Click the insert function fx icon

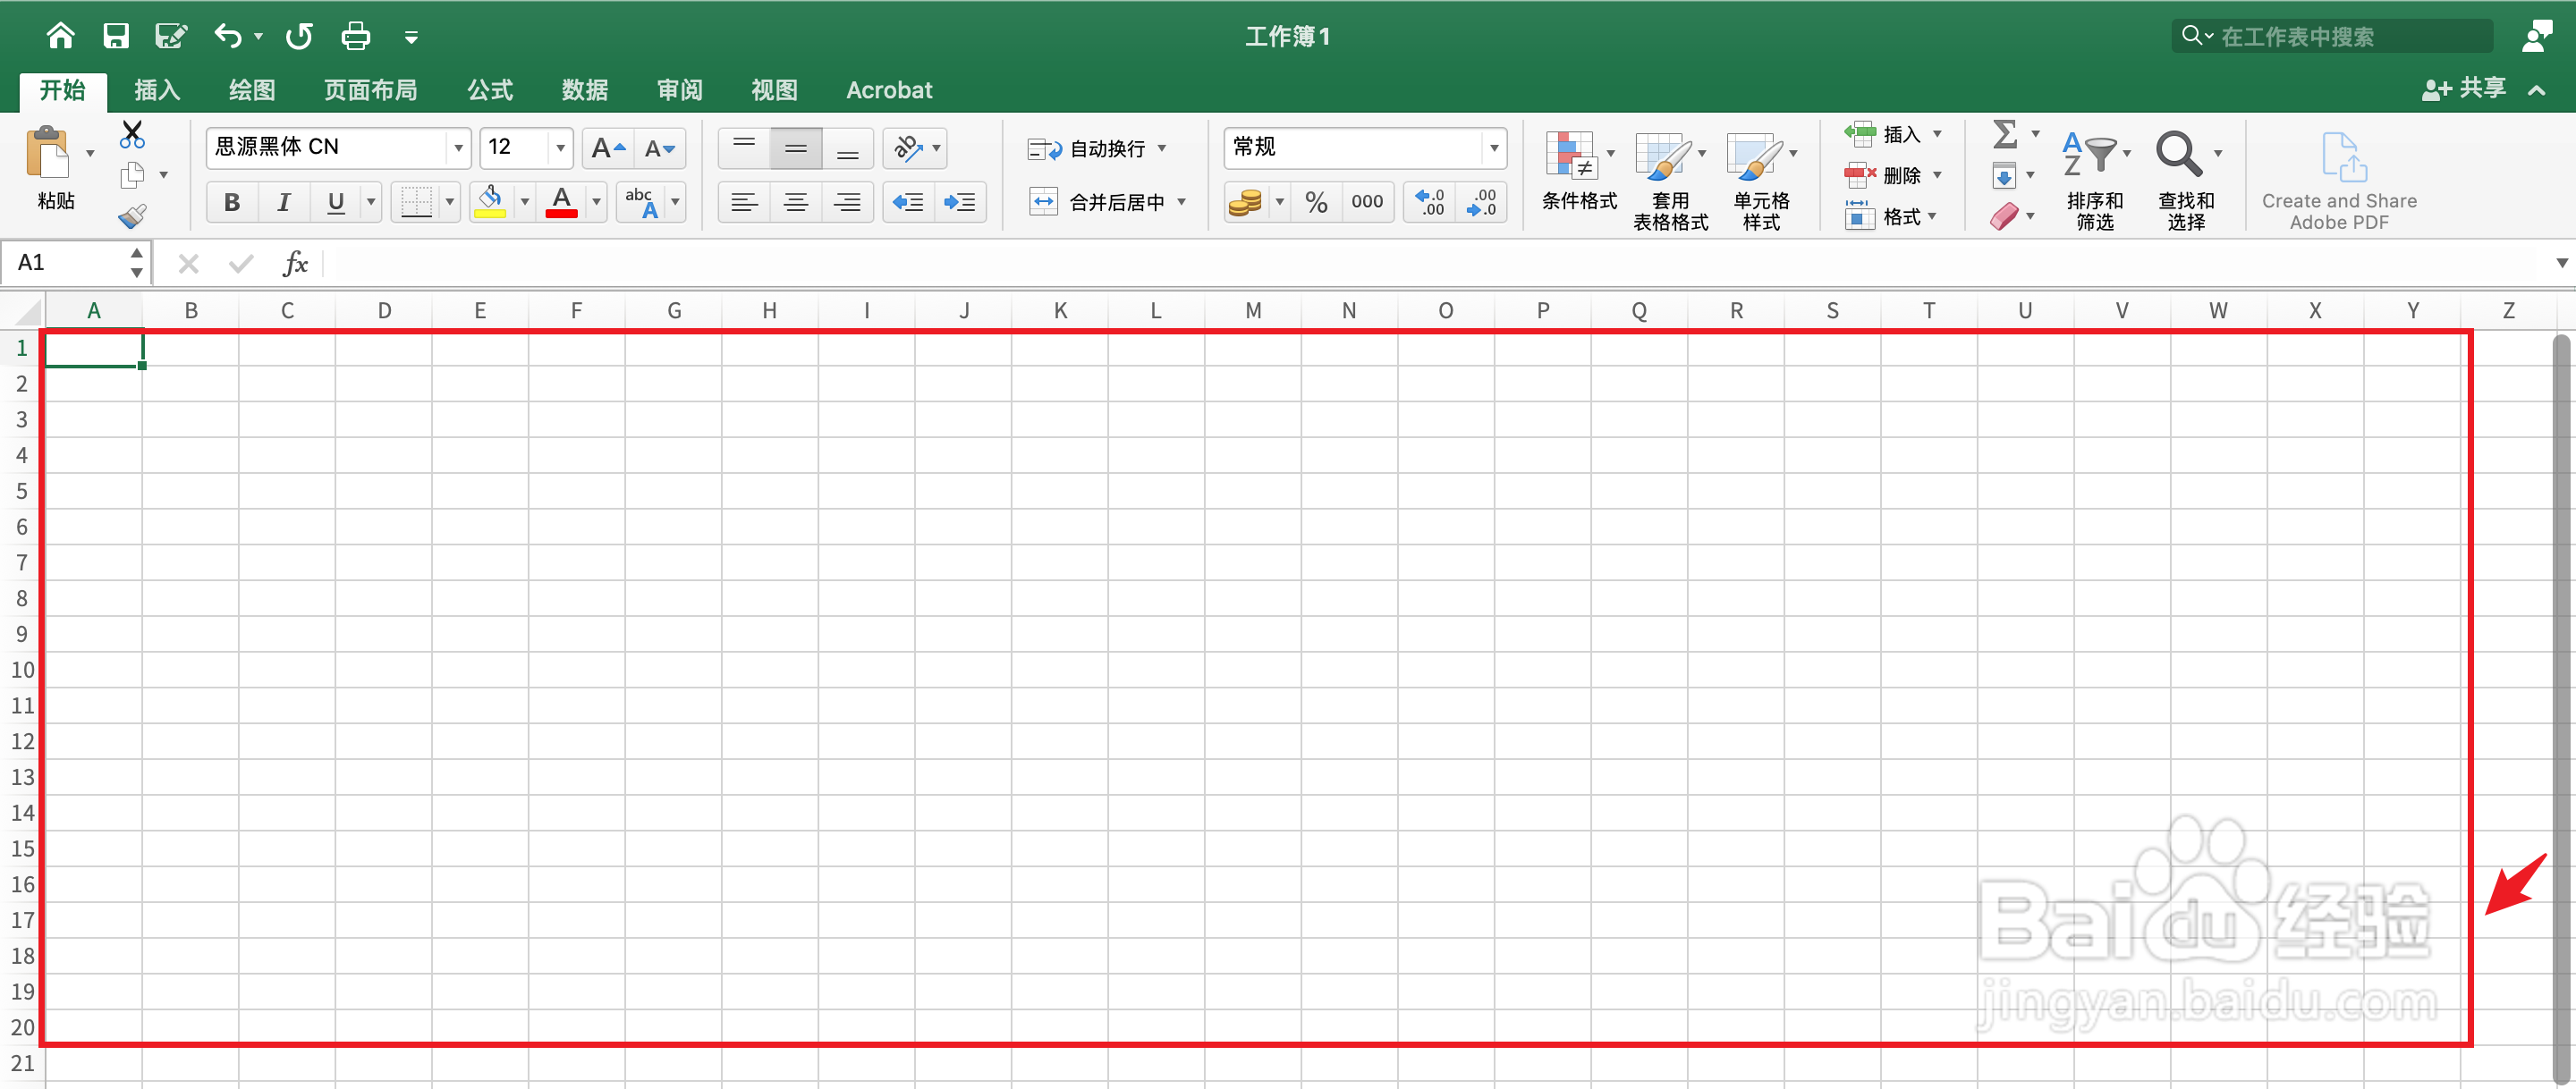tap(295, 264)
